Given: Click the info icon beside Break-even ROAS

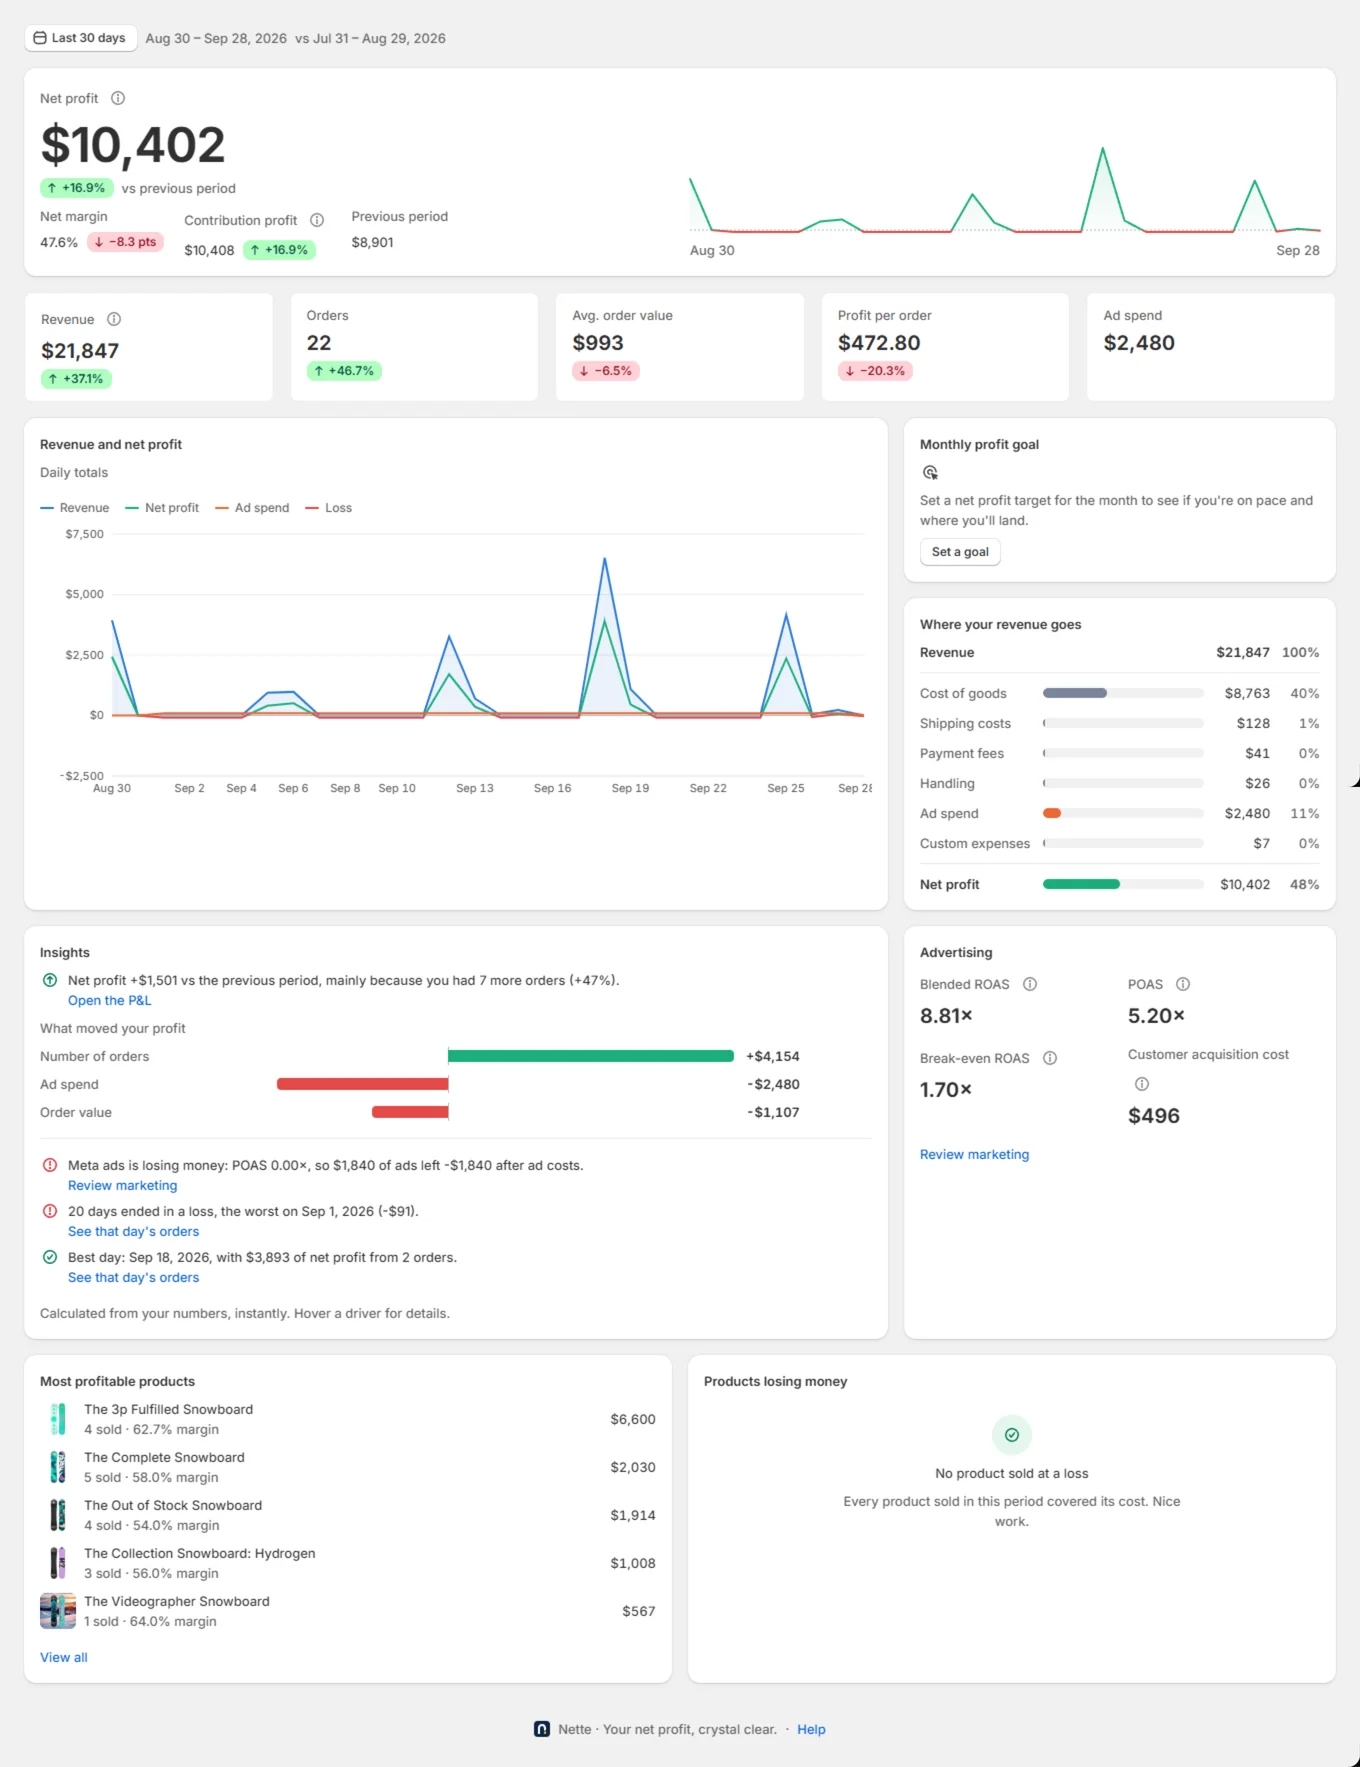Looking at the screenshot, I should tap(1050, 1058).
